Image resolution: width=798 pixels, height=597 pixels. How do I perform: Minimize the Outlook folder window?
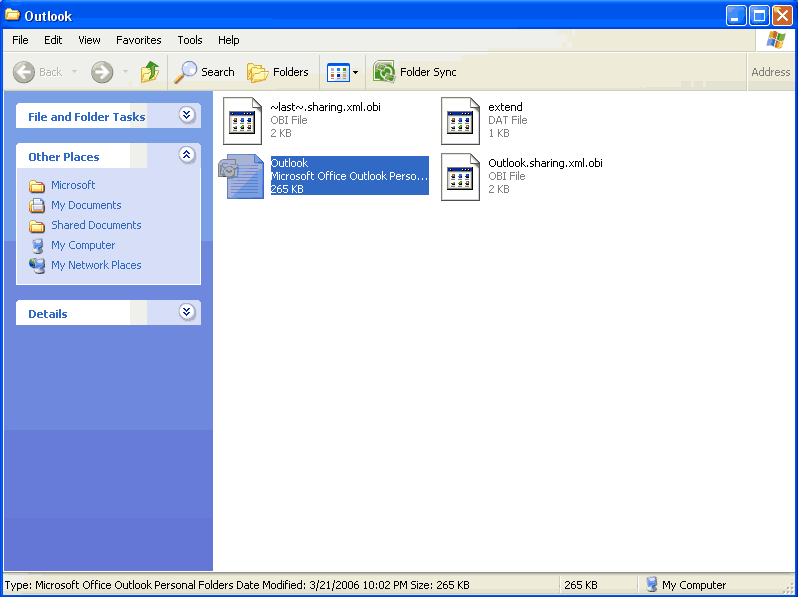[x=736, y=15]
